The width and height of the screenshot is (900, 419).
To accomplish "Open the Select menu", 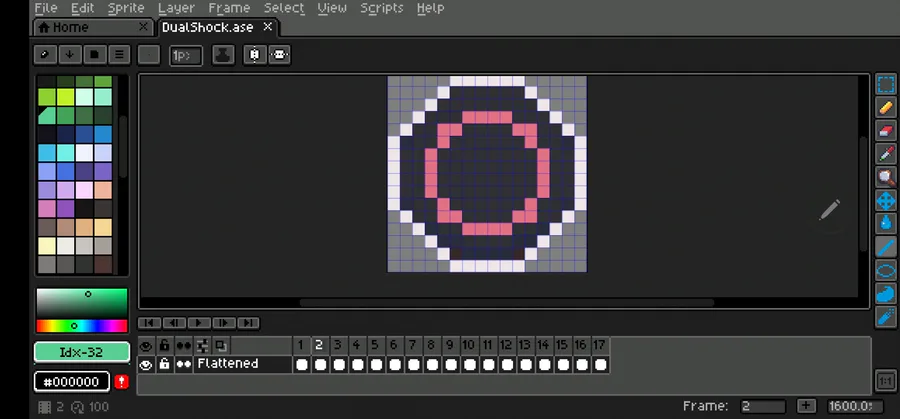I will pyautogui.click(x=284, y=8).
